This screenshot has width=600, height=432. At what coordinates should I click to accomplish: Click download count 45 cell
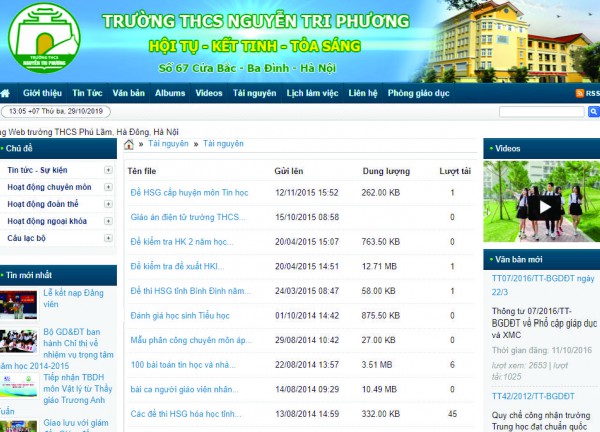tap(452, 414)
